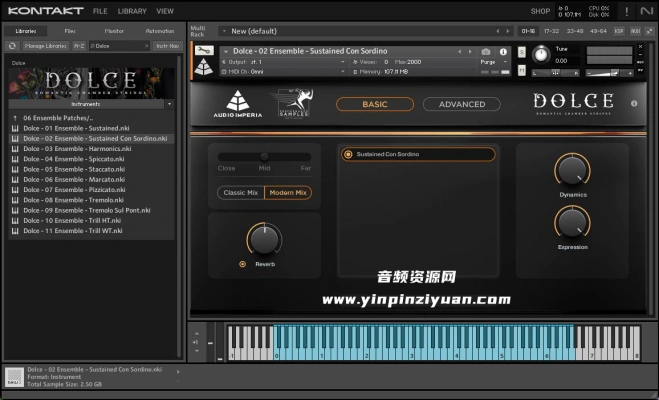
Task: Toggle A-Z library sorting
Action: click(79, 46)
